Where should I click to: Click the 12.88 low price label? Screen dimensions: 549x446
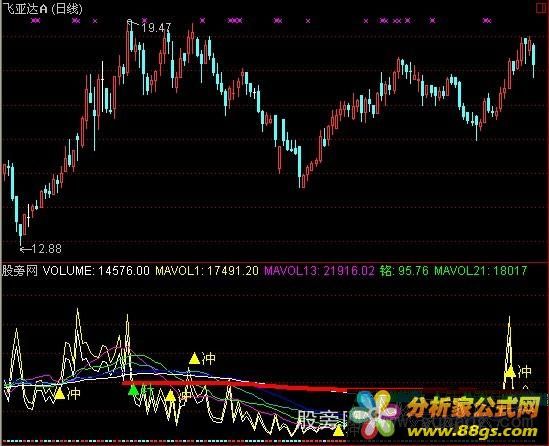(x=46, y=249)
